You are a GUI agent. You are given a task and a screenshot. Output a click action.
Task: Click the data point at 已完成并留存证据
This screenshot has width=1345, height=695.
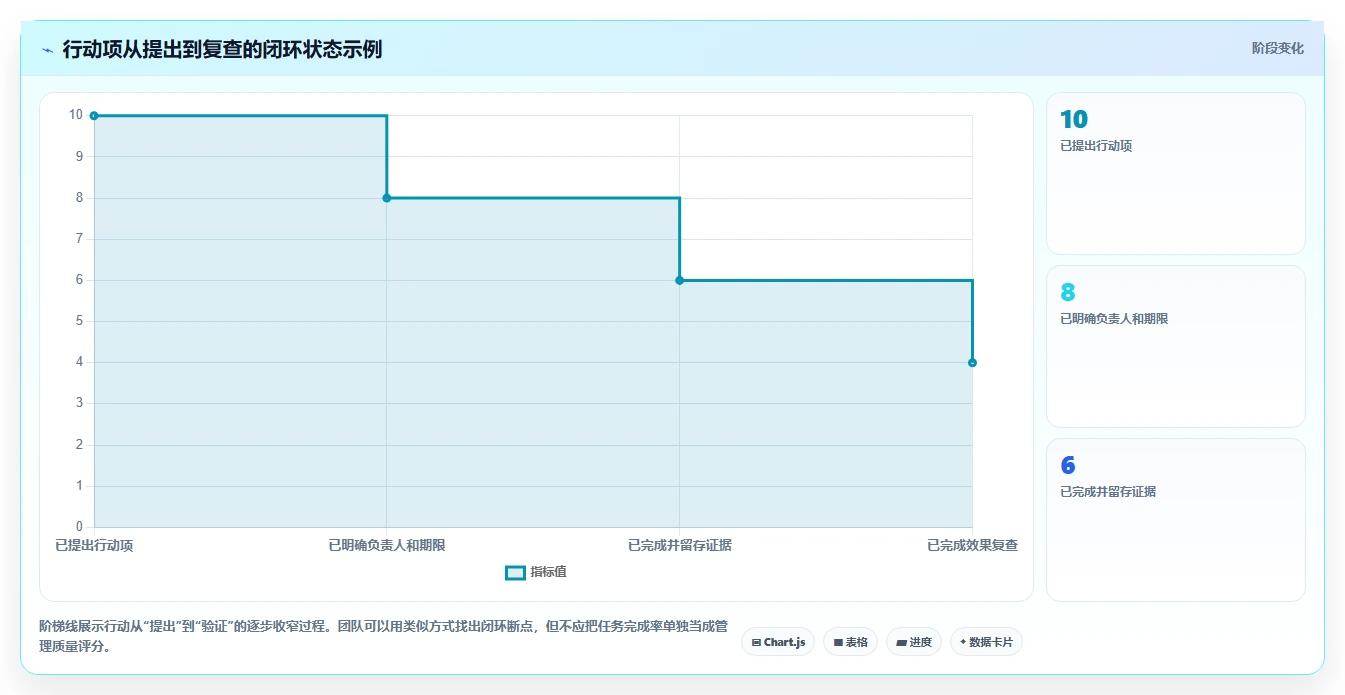[x=680, y=280]
